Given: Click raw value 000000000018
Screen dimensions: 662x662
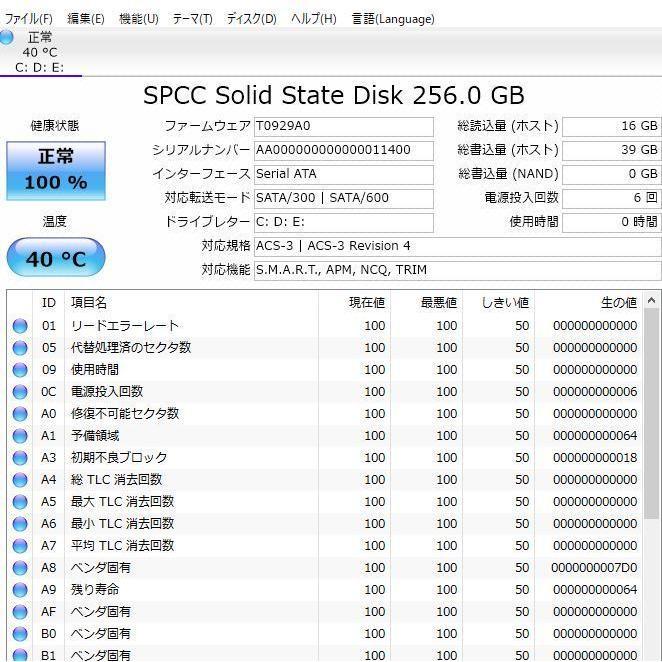Looking at the screenshot, I should point(595,458).
